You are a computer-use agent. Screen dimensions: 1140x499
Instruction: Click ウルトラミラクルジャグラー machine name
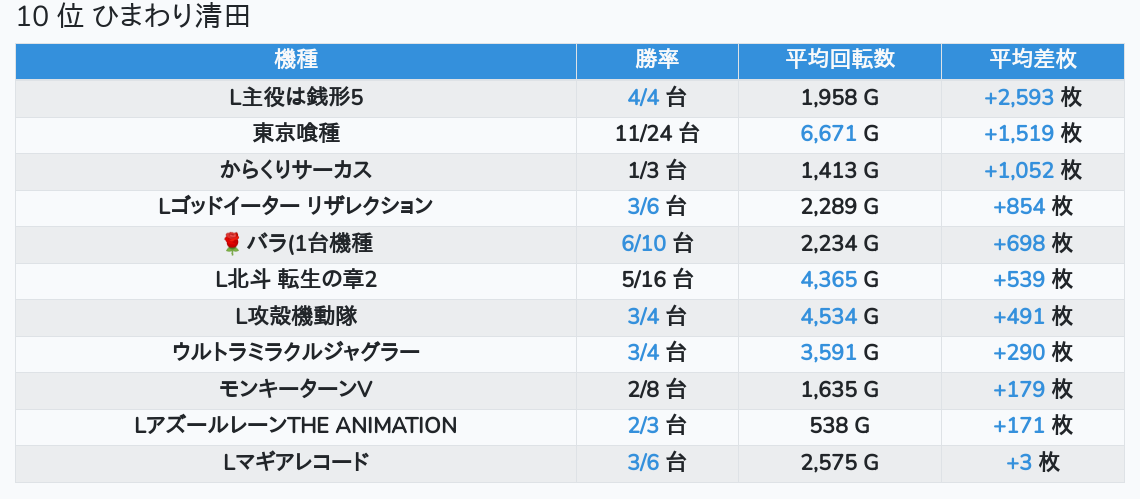(x=295, y=352)
